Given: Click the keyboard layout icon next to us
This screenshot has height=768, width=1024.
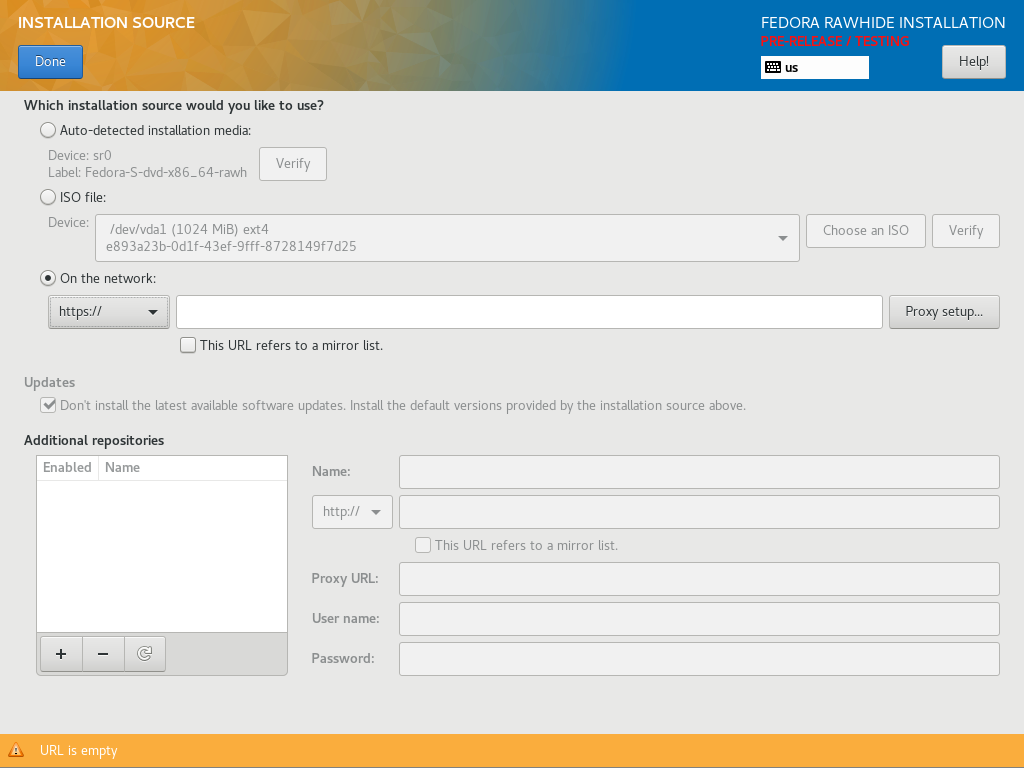Looking at the screenshot, I should pyautogui.click(x=773, y=67).
